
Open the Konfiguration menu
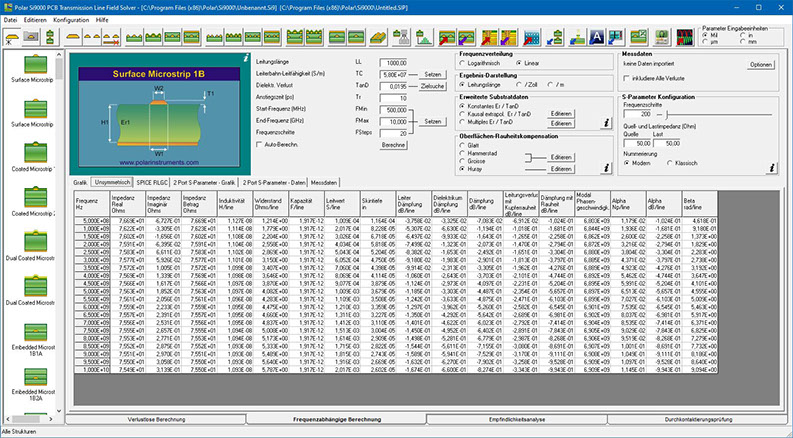(x=71, y=19)
